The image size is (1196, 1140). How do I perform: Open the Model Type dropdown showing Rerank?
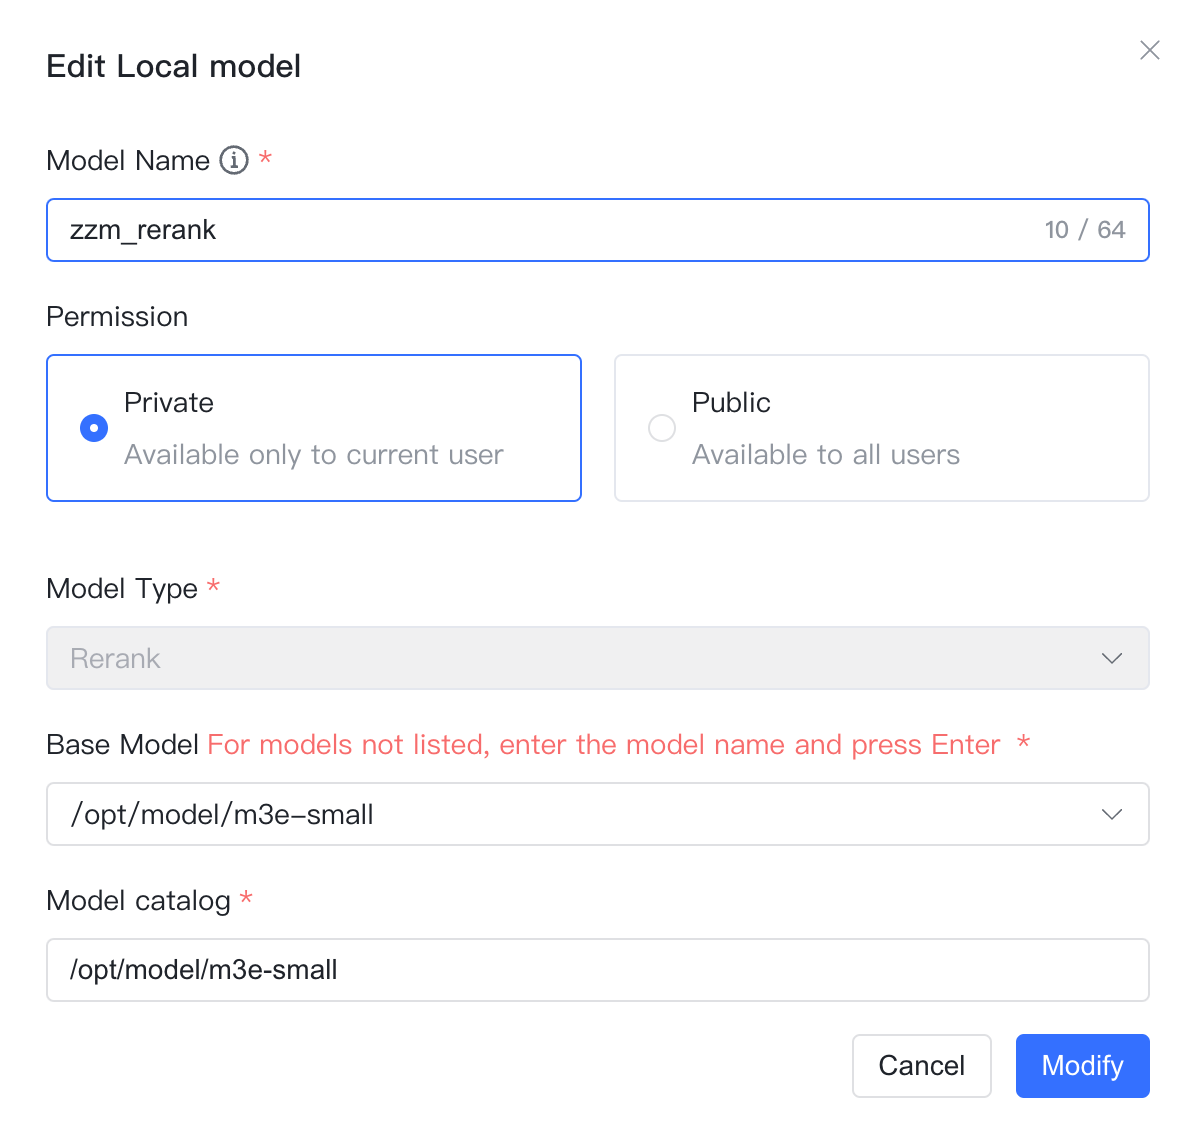597,658
